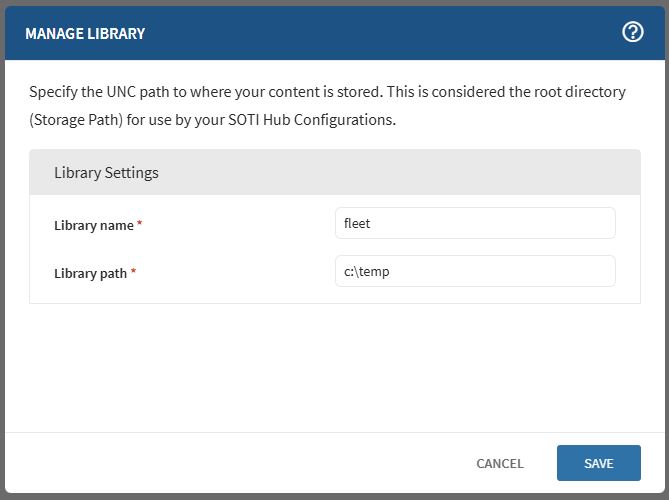This screenshot has height=500, width=669.
Task: Open help via the question mark icon
Action: pyautogui.click(x=632, y=32)
